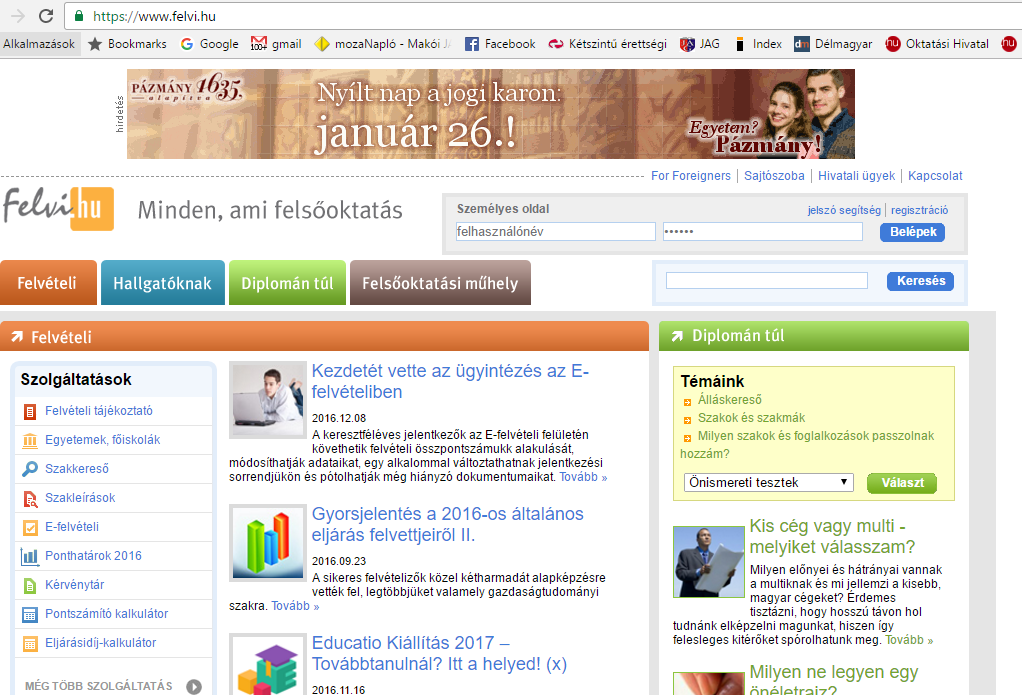
Task: Switch to the Diplomán túl tab
Action: [x=287, y=283]
